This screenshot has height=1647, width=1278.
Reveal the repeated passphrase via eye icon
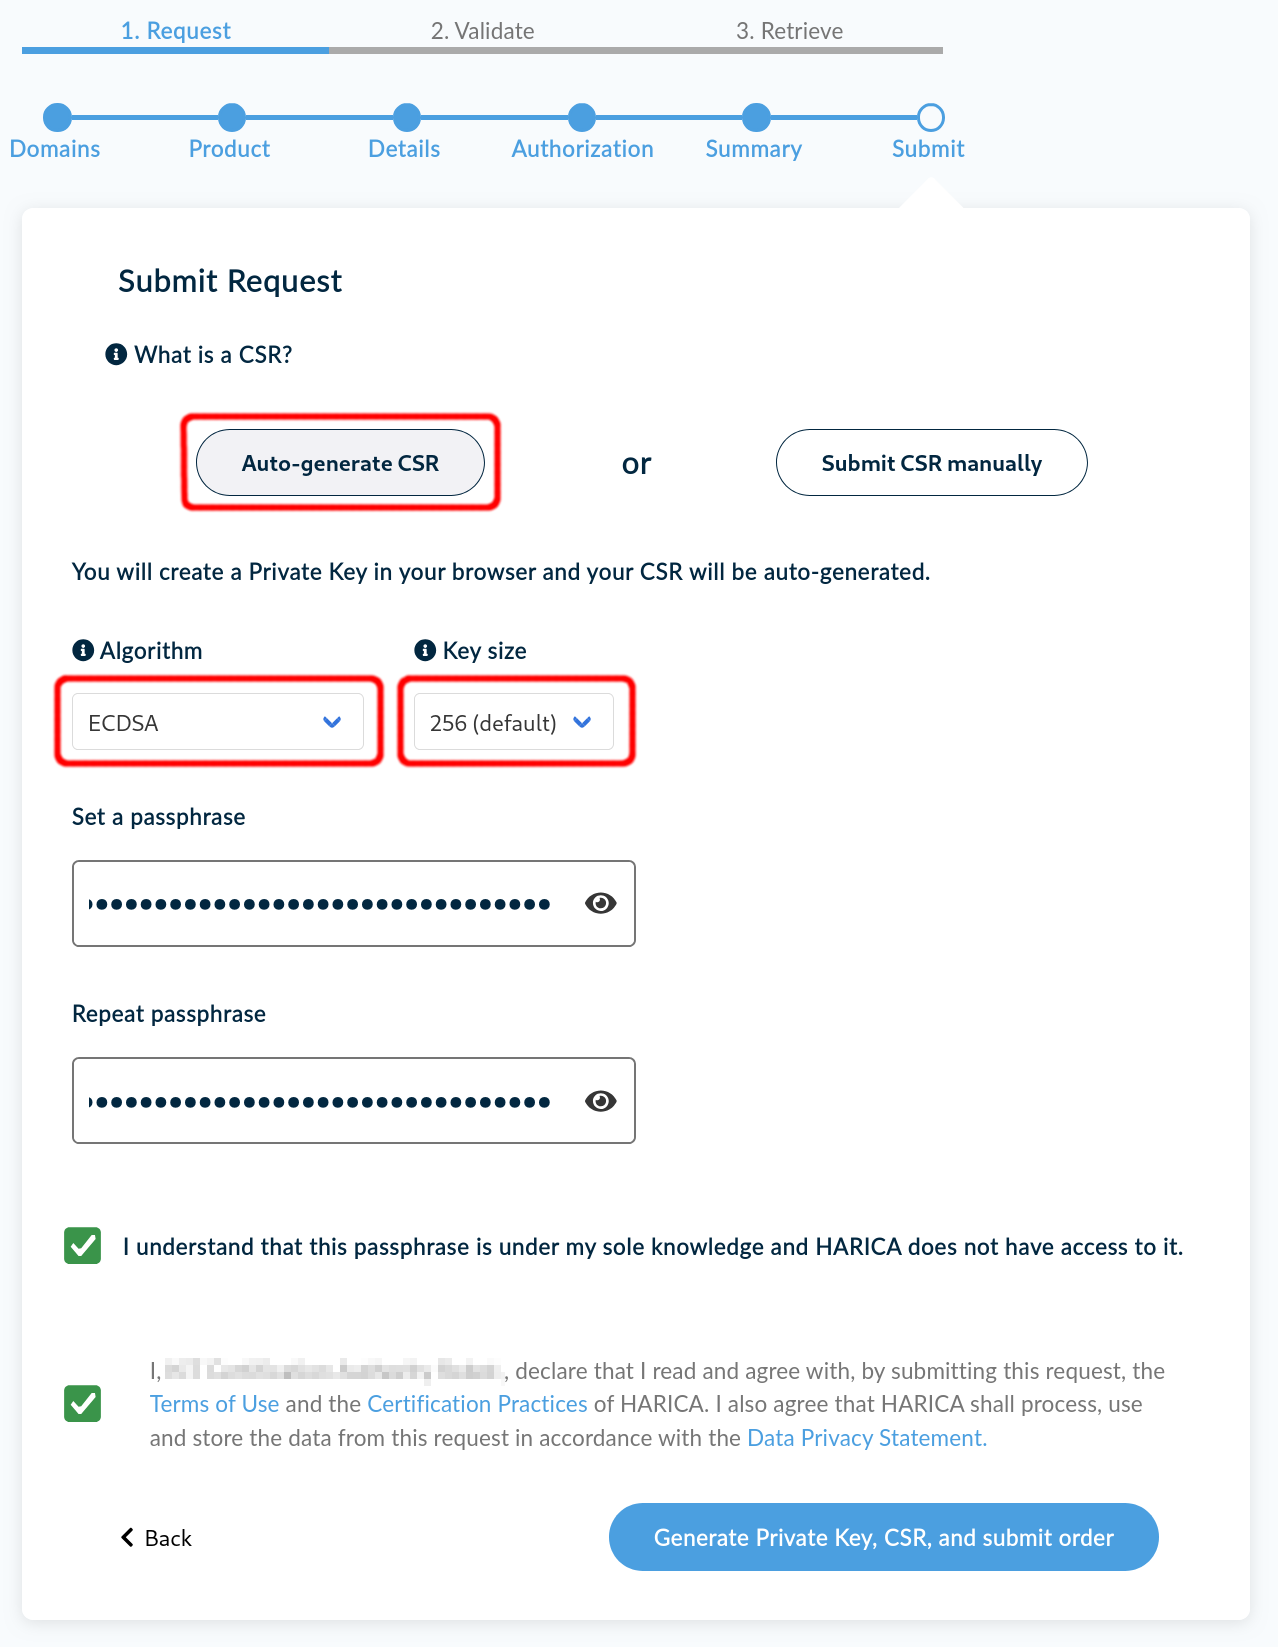600,1101
